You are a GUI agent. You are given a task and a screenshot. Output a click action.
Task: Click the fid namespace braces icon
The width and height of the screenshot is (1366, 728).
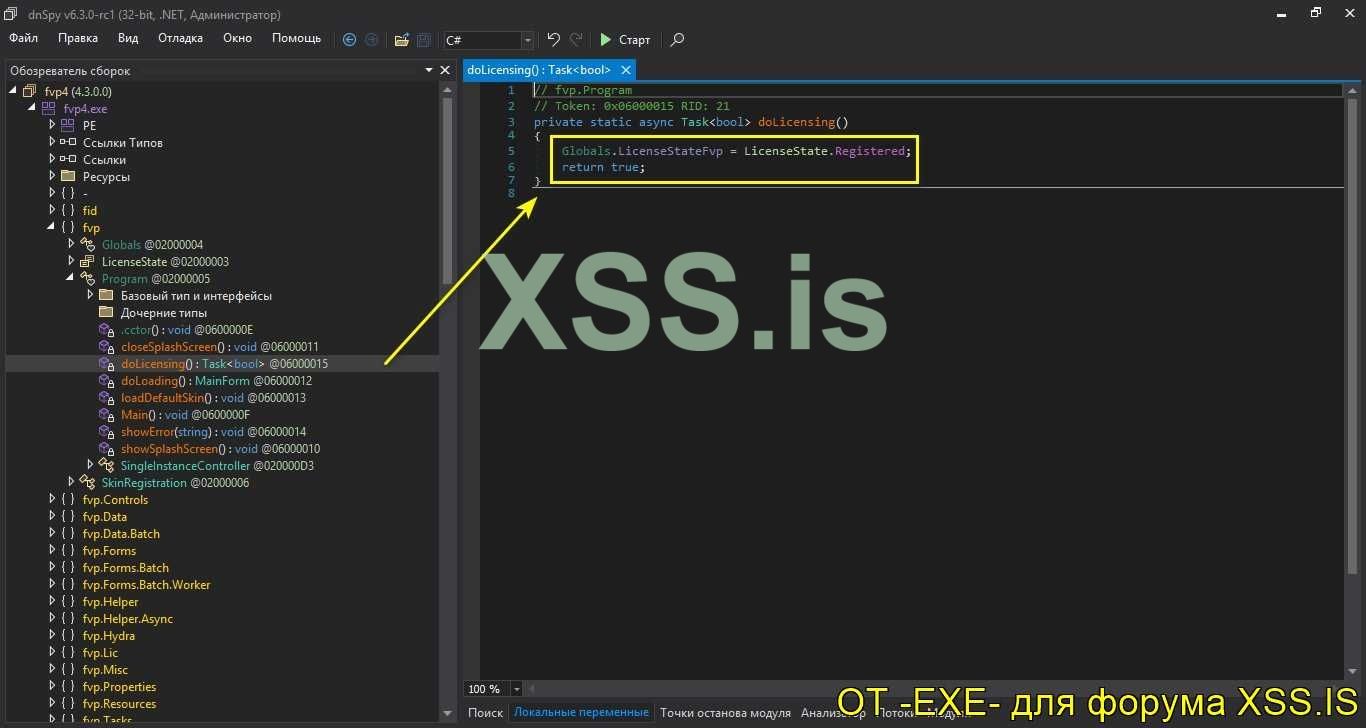67,211
